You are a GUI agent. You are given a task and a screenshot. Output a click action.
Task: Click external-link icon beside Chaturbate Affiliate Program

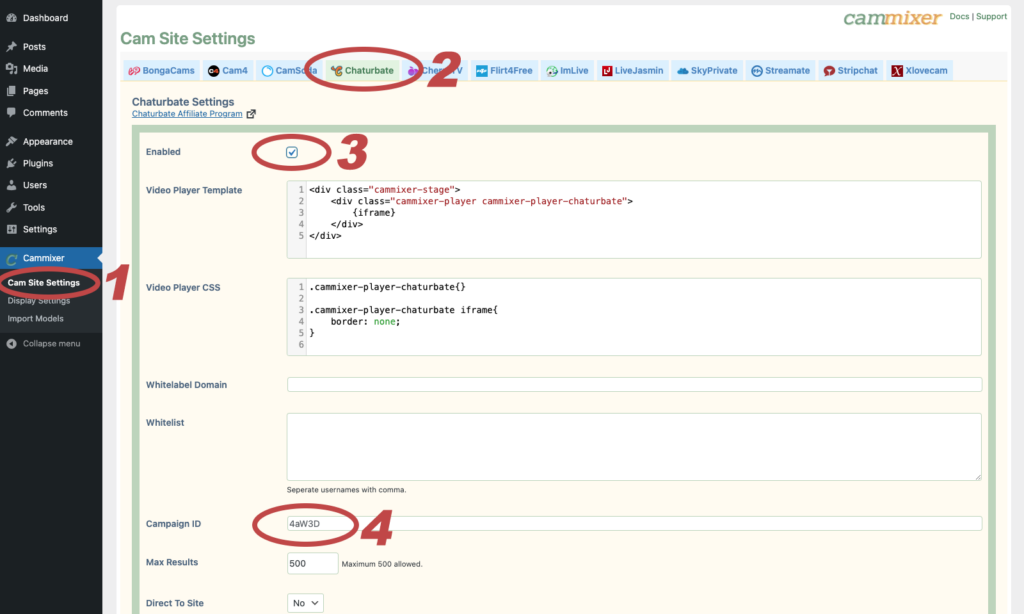click(x=251, y=114)
